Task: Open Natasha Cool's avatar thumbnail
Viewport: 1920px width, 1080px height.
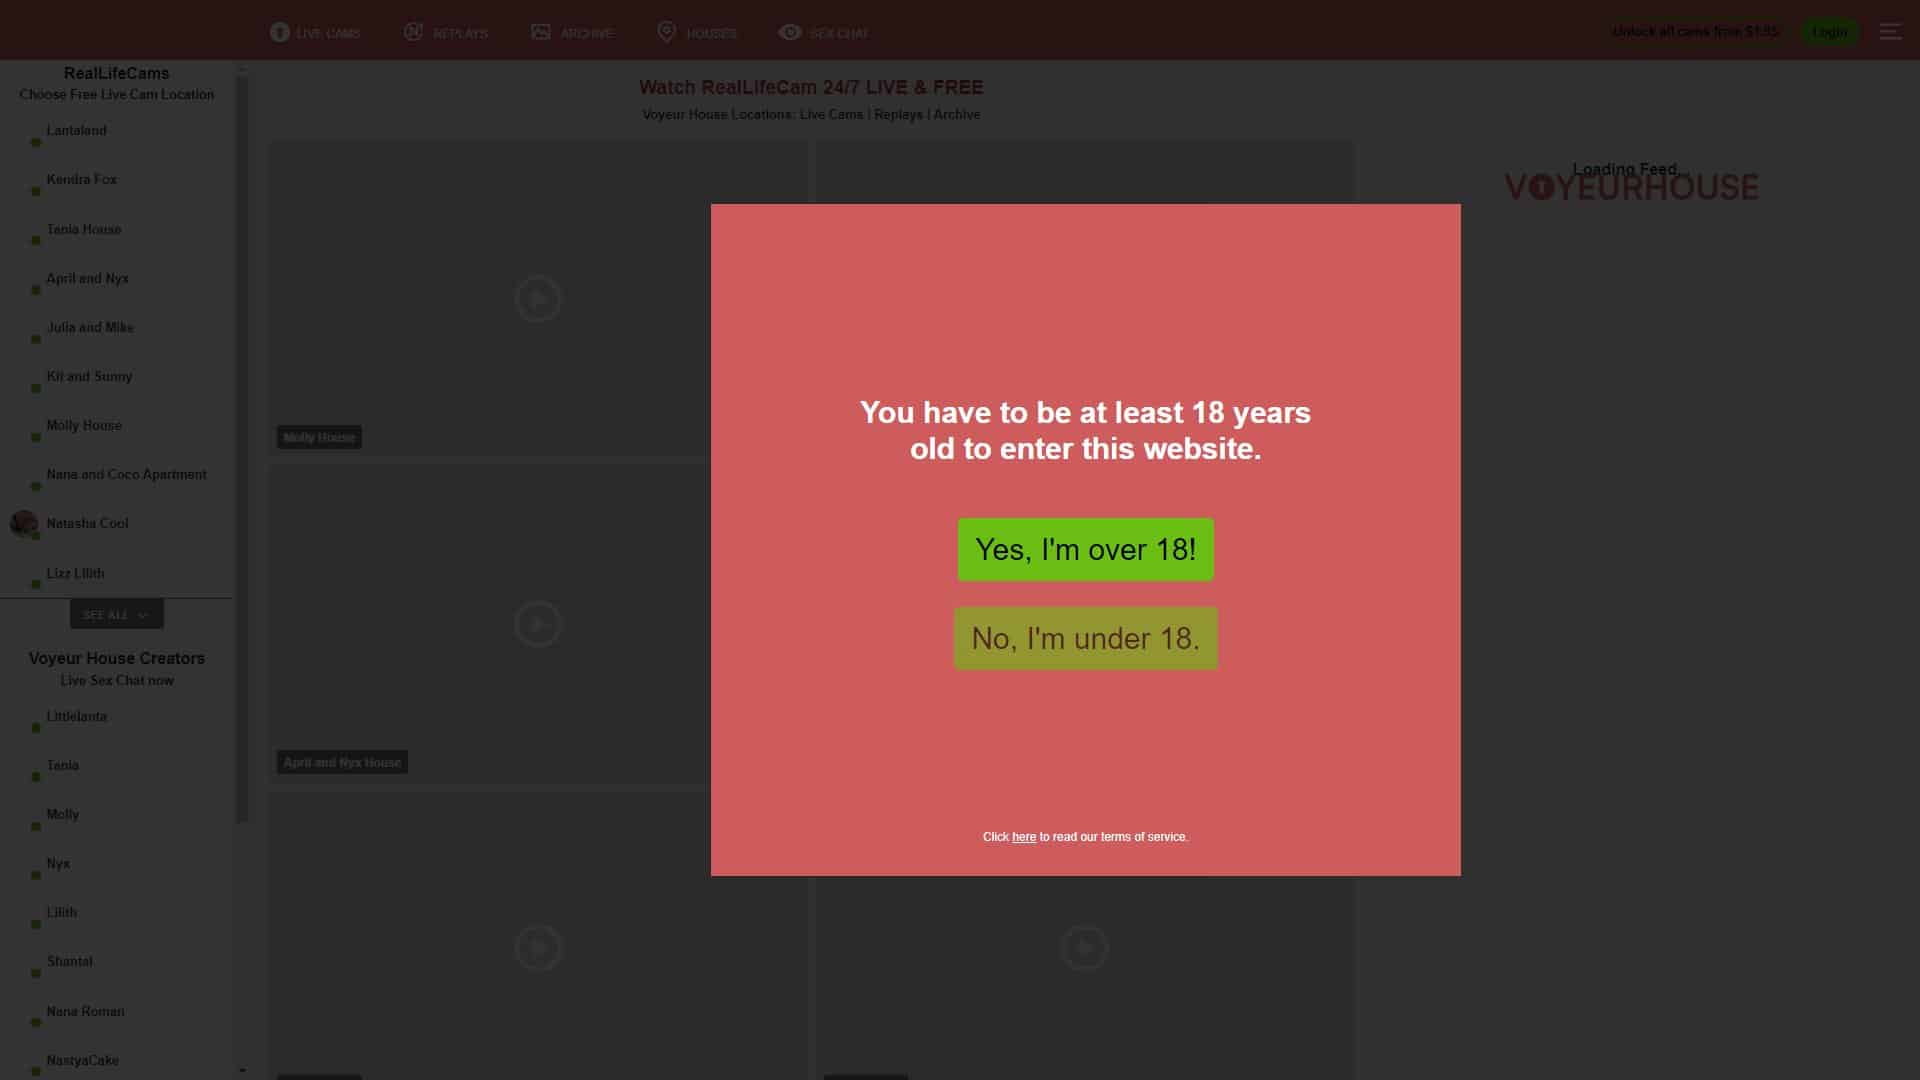Action: [x=23, y=523]
